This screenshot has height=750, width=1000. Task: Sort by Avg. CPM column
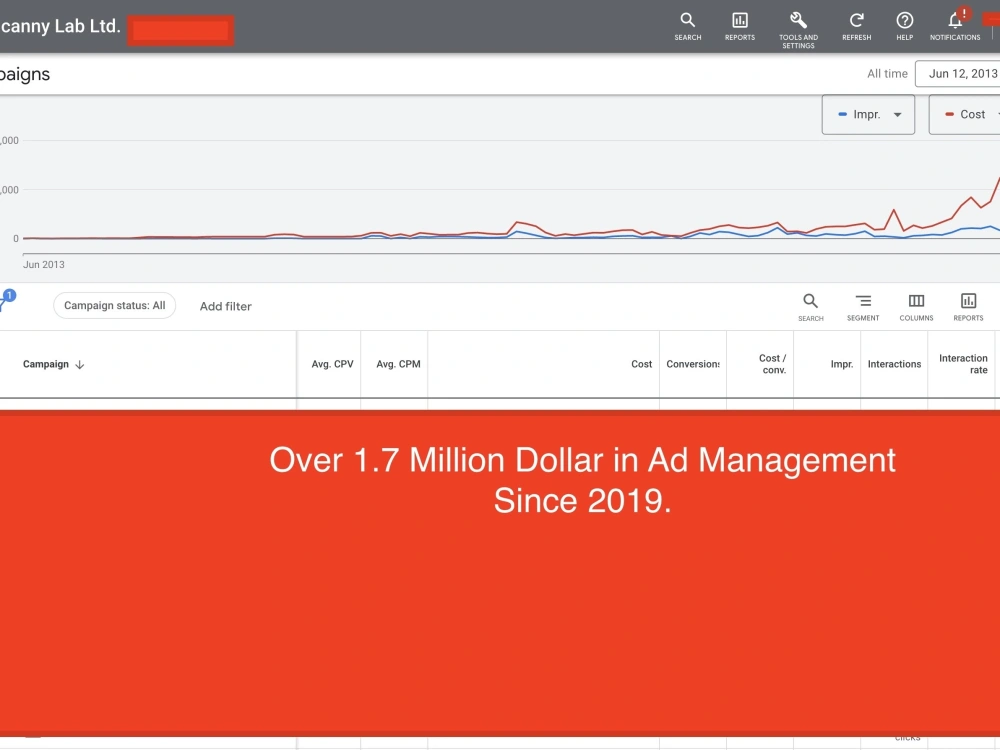[398, 364]
